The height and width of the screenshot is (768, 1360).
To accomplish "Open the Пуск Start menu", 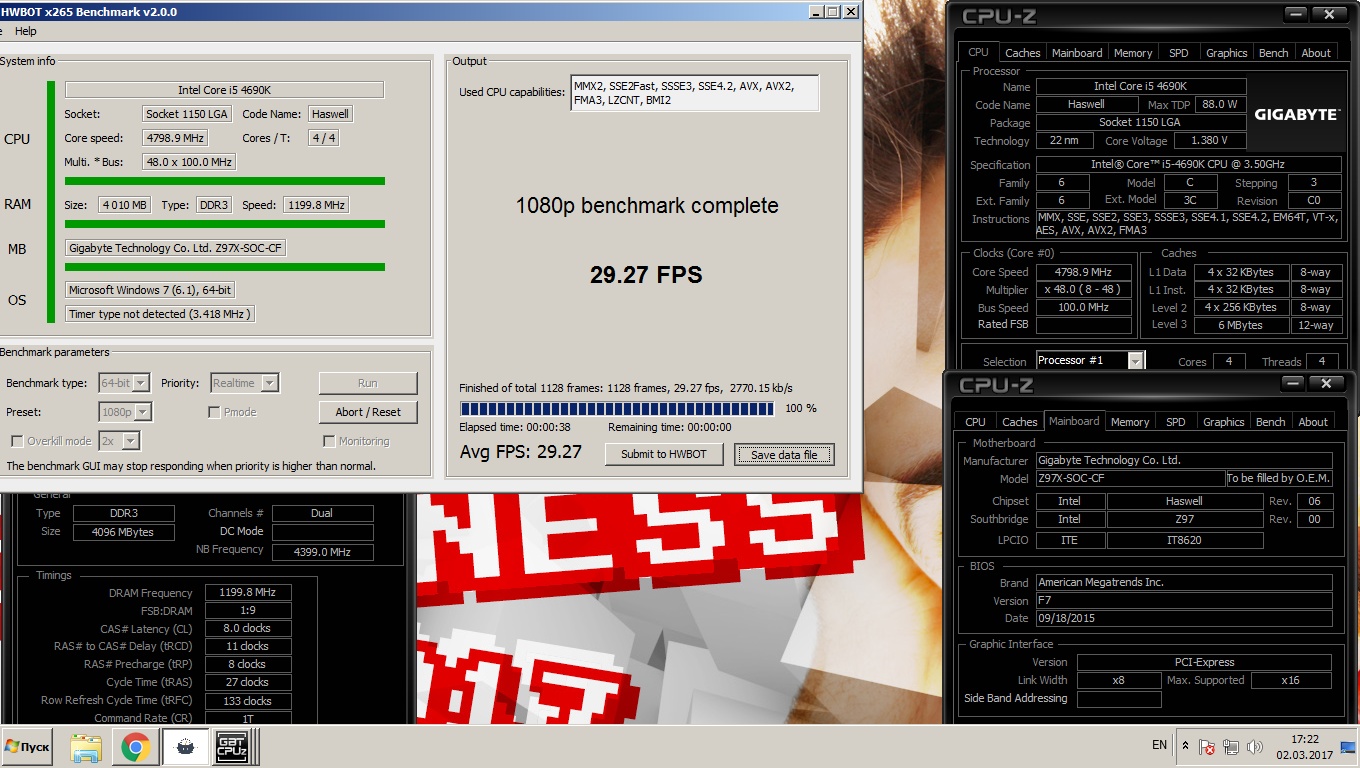I will (x=27, y=746).
